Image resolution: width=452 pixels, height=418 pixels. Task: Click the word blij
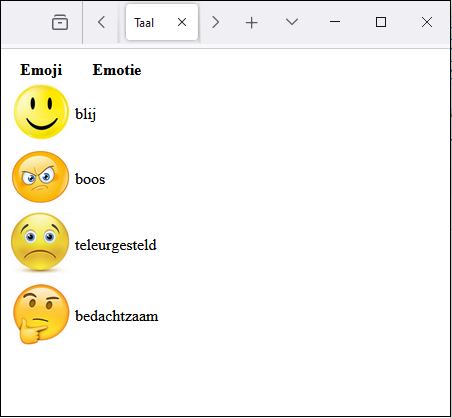tap(86, 114)
